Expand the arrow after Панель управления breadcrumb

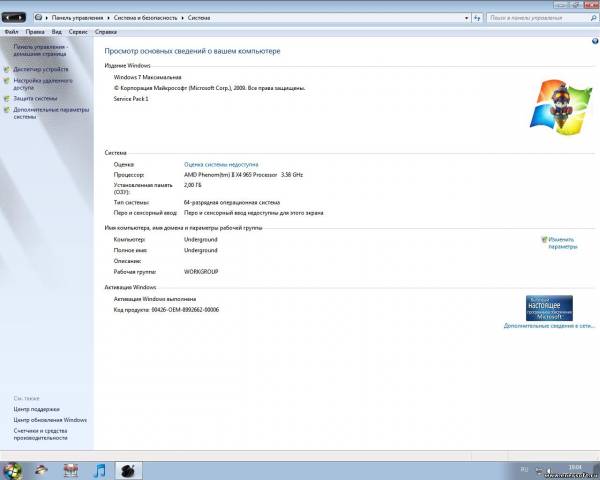108,18
